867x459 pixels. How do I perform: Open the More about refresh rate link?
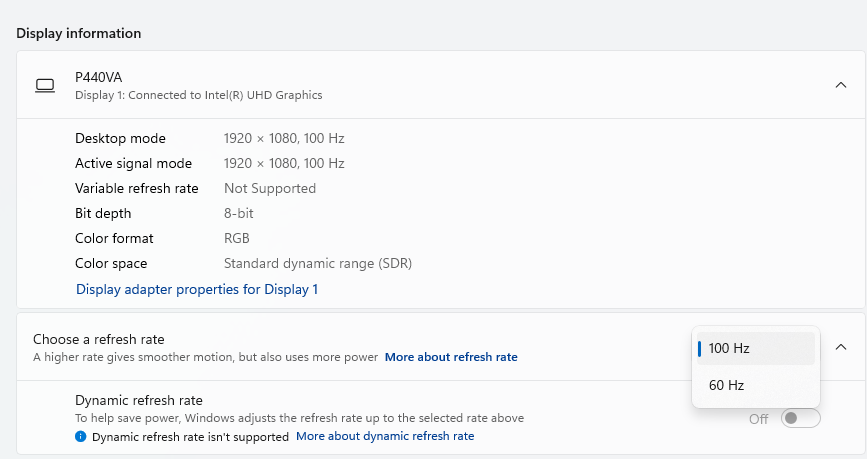[x=451, y=357]
